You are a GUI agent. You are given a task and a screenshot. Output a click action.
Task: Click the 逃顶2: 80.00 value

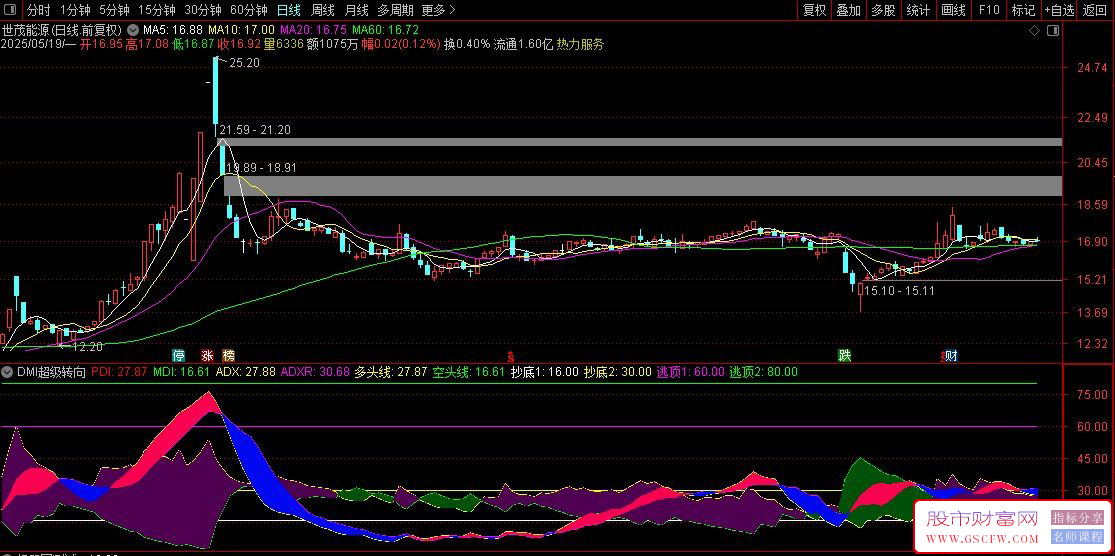tap(763, 371)
